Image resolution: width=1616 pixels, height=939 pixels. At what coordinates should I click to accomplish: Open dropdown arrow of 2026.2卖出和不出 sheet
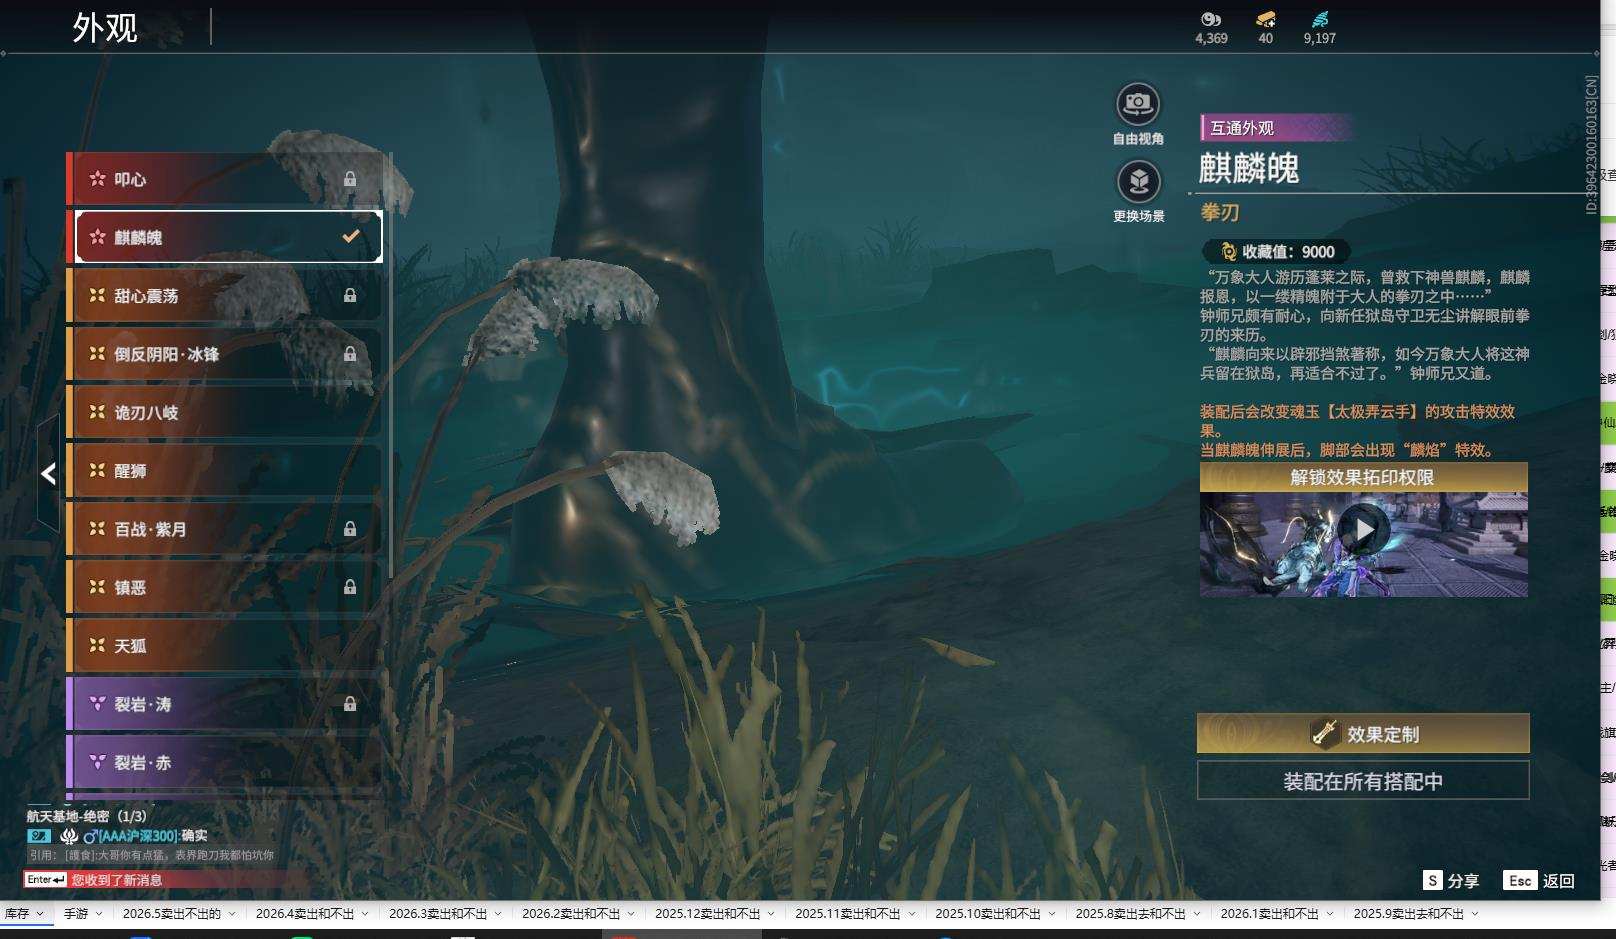coord(631,914)
